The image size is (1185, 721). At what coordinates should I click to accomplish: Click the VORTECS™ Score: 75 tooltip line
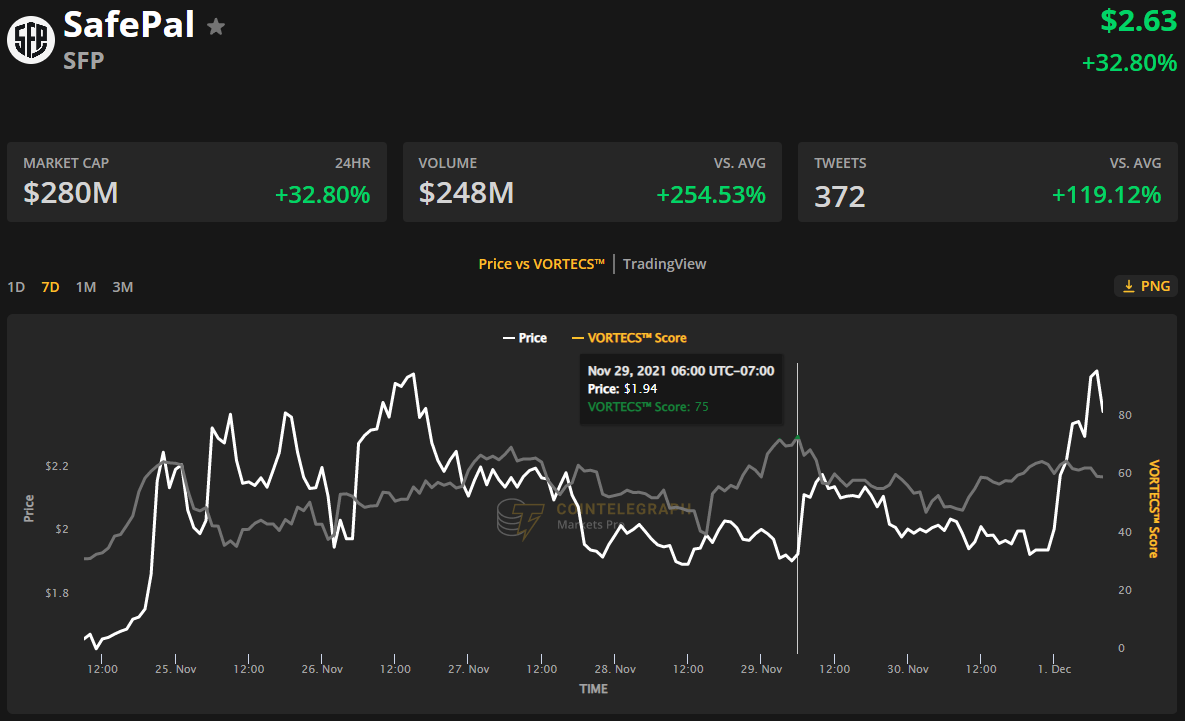pyautogui.click(x=648, y=407)
